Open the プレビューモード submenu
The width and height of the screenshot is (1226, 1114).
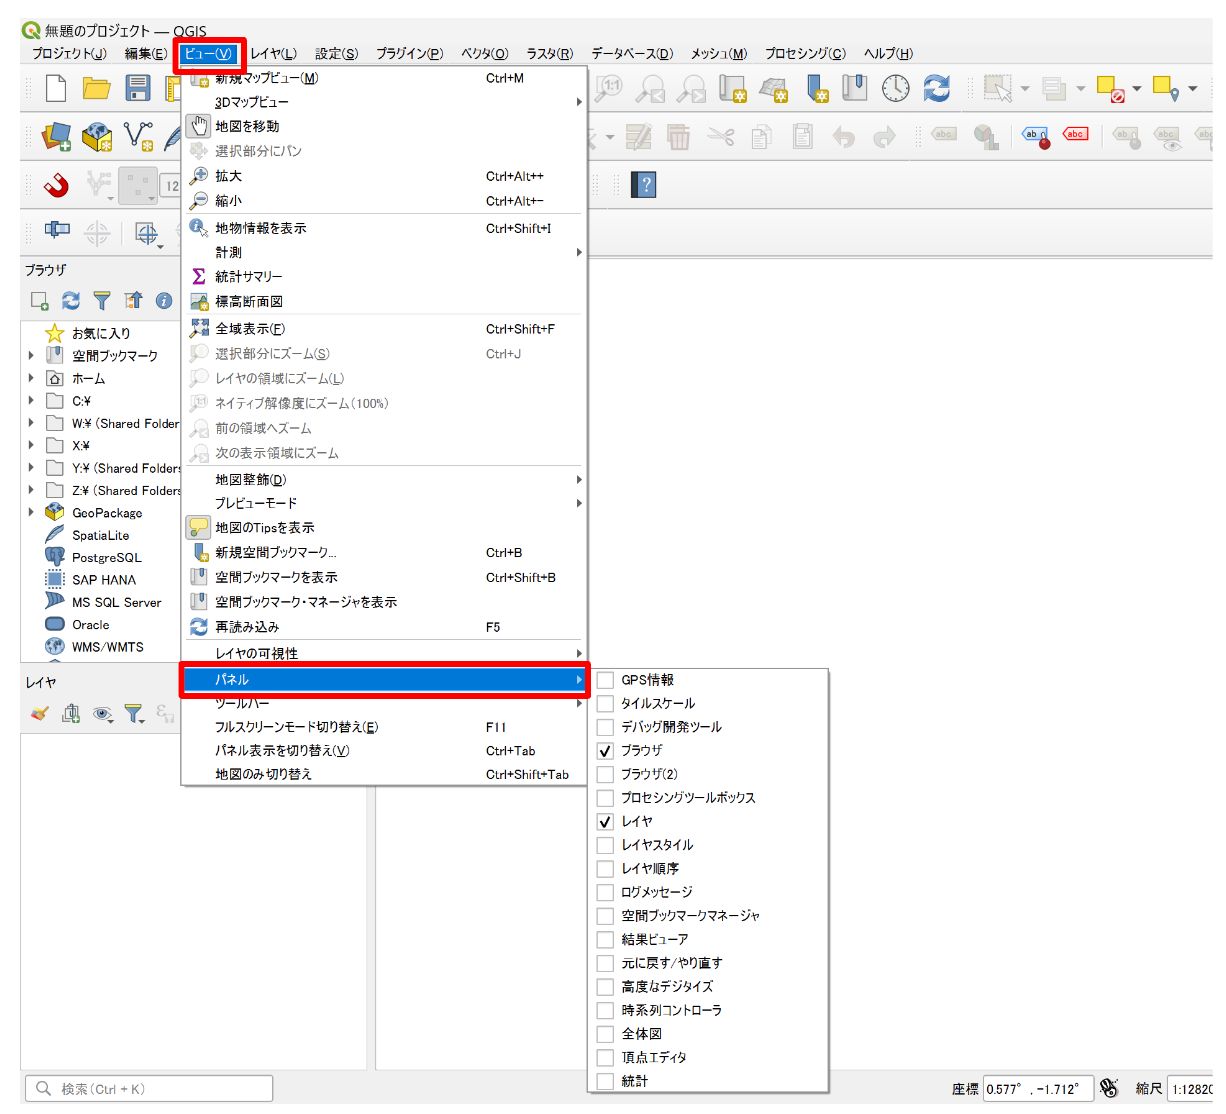(384, 503)
